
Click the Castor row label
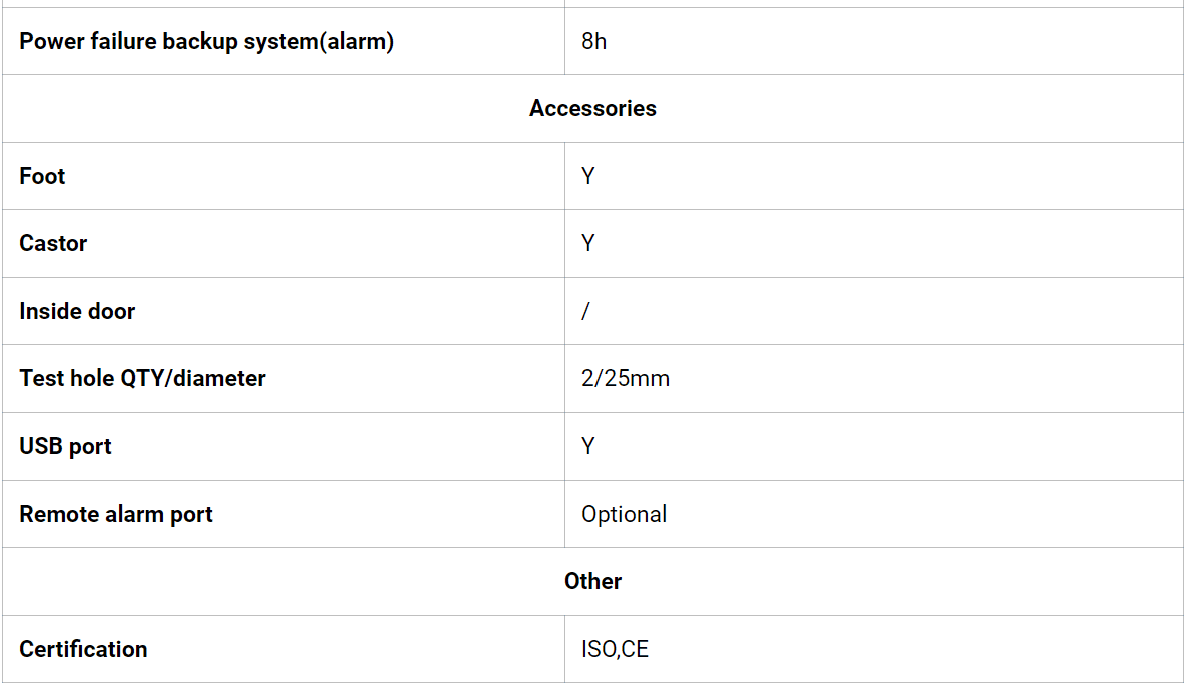point(53,243)
